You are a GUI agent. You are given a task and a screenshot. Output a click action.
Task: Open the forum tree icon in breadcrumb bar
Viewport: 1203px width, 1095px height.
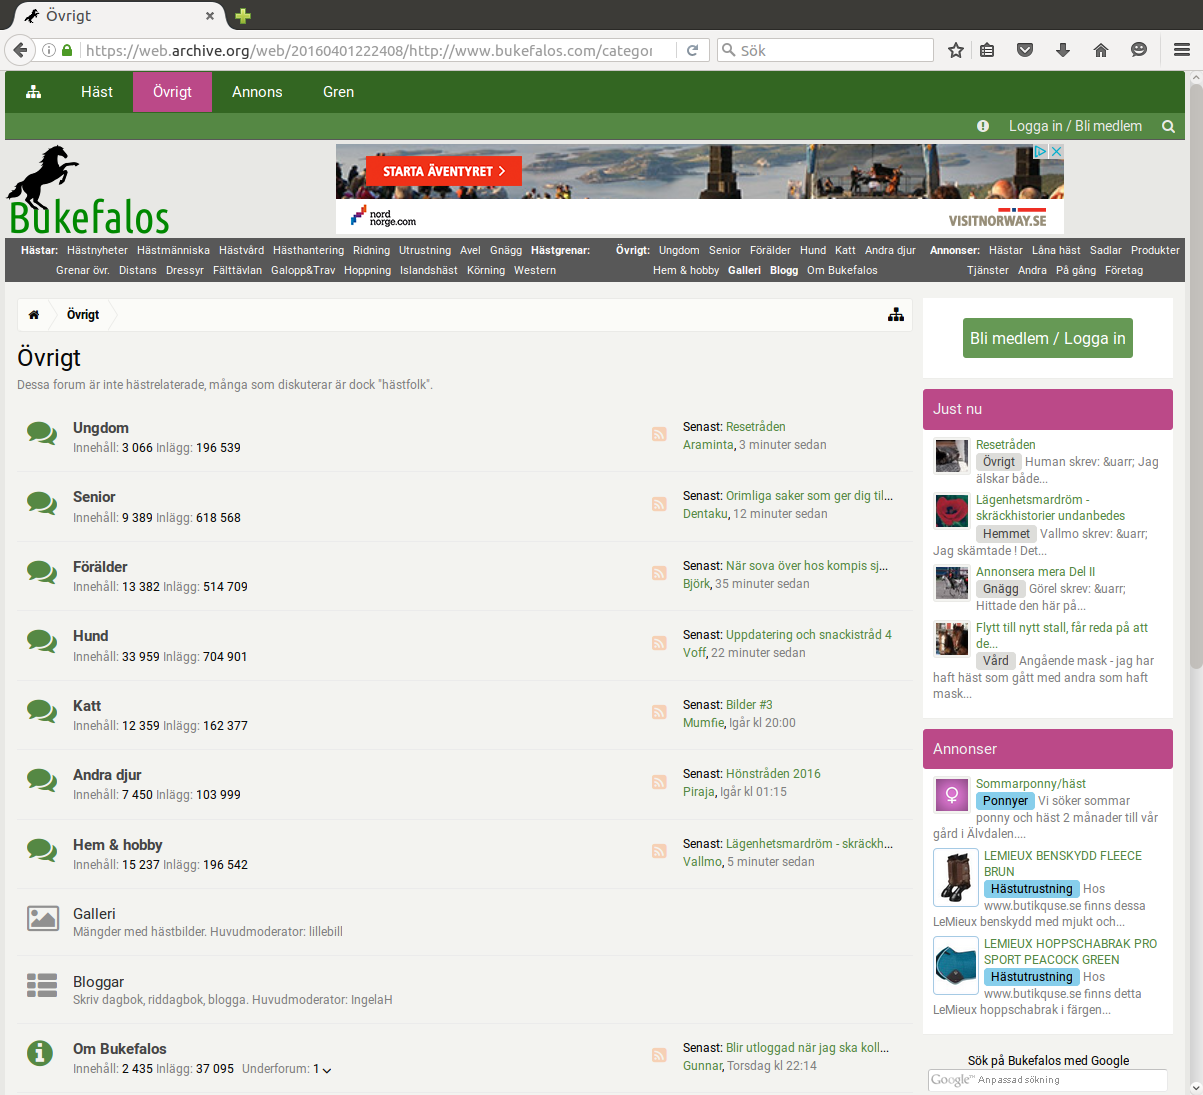click(x=896, y=315)
